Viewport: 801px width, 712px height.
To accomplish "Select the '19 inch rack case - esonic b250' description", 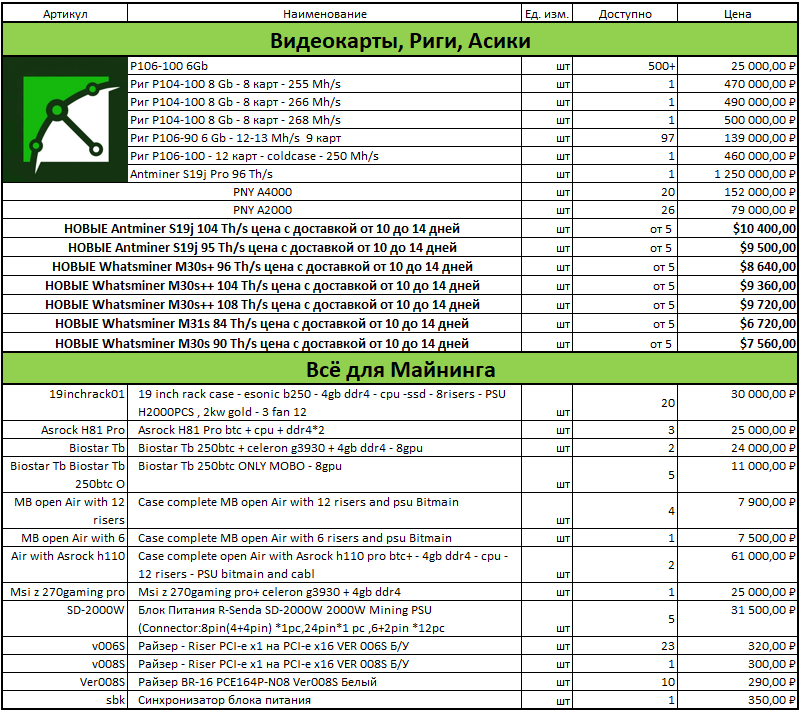I will pyautogui.click(x=324, y=402).
